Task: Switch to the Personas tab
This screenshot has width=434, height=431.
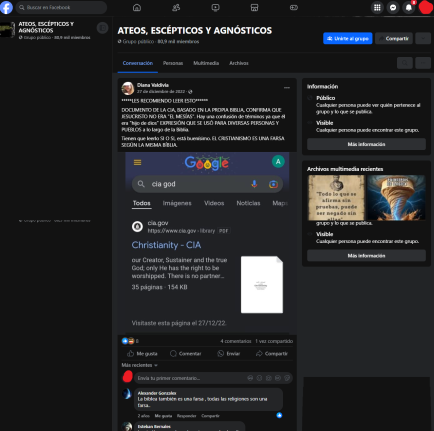Action: (173, 63)
